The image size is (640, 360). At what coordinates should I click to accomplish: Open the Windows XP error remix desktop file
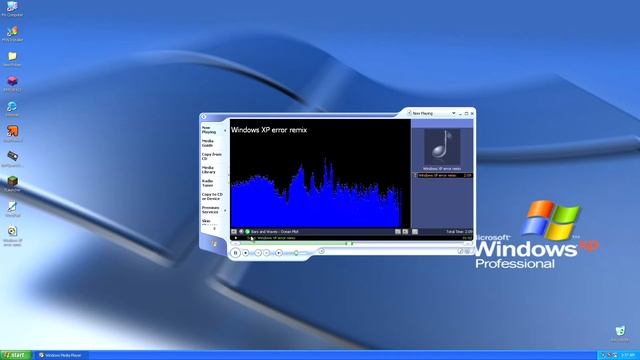coord(12,236)
